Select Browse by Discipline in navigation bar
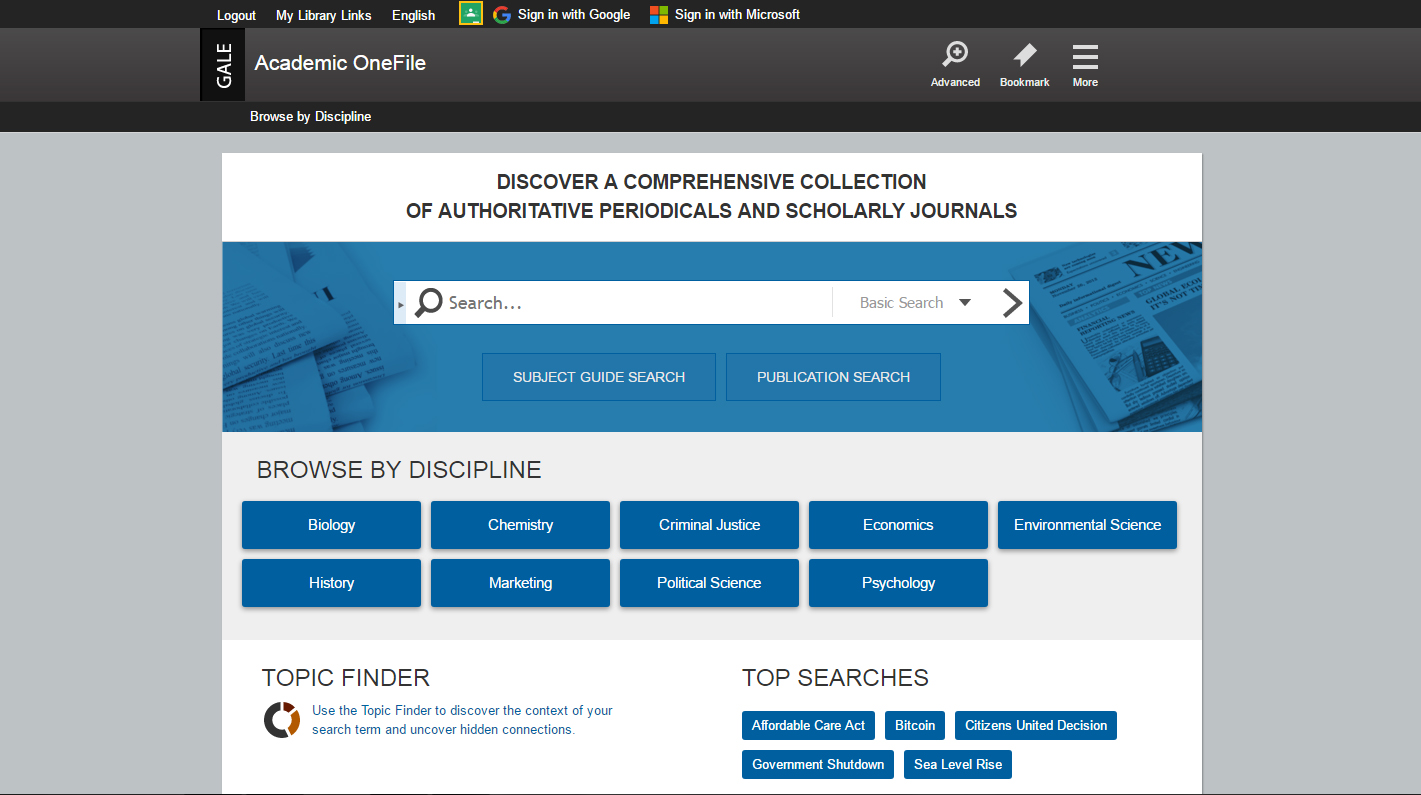 [310, 117]
